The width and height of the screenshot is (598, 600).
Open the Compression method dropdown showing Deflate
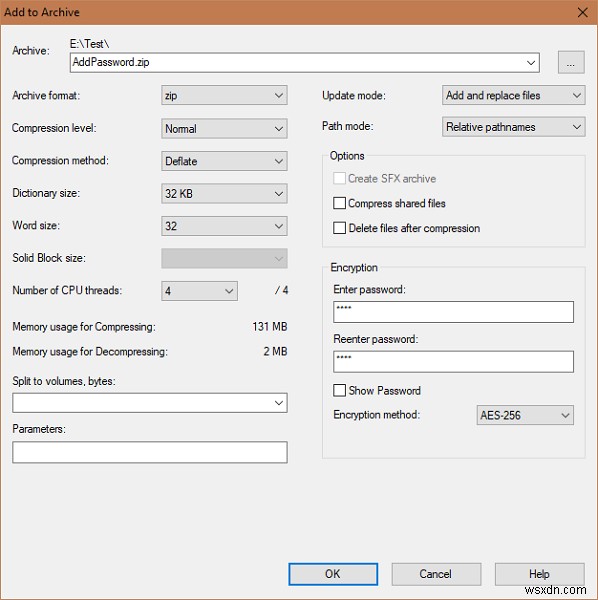tap(224, 161)
